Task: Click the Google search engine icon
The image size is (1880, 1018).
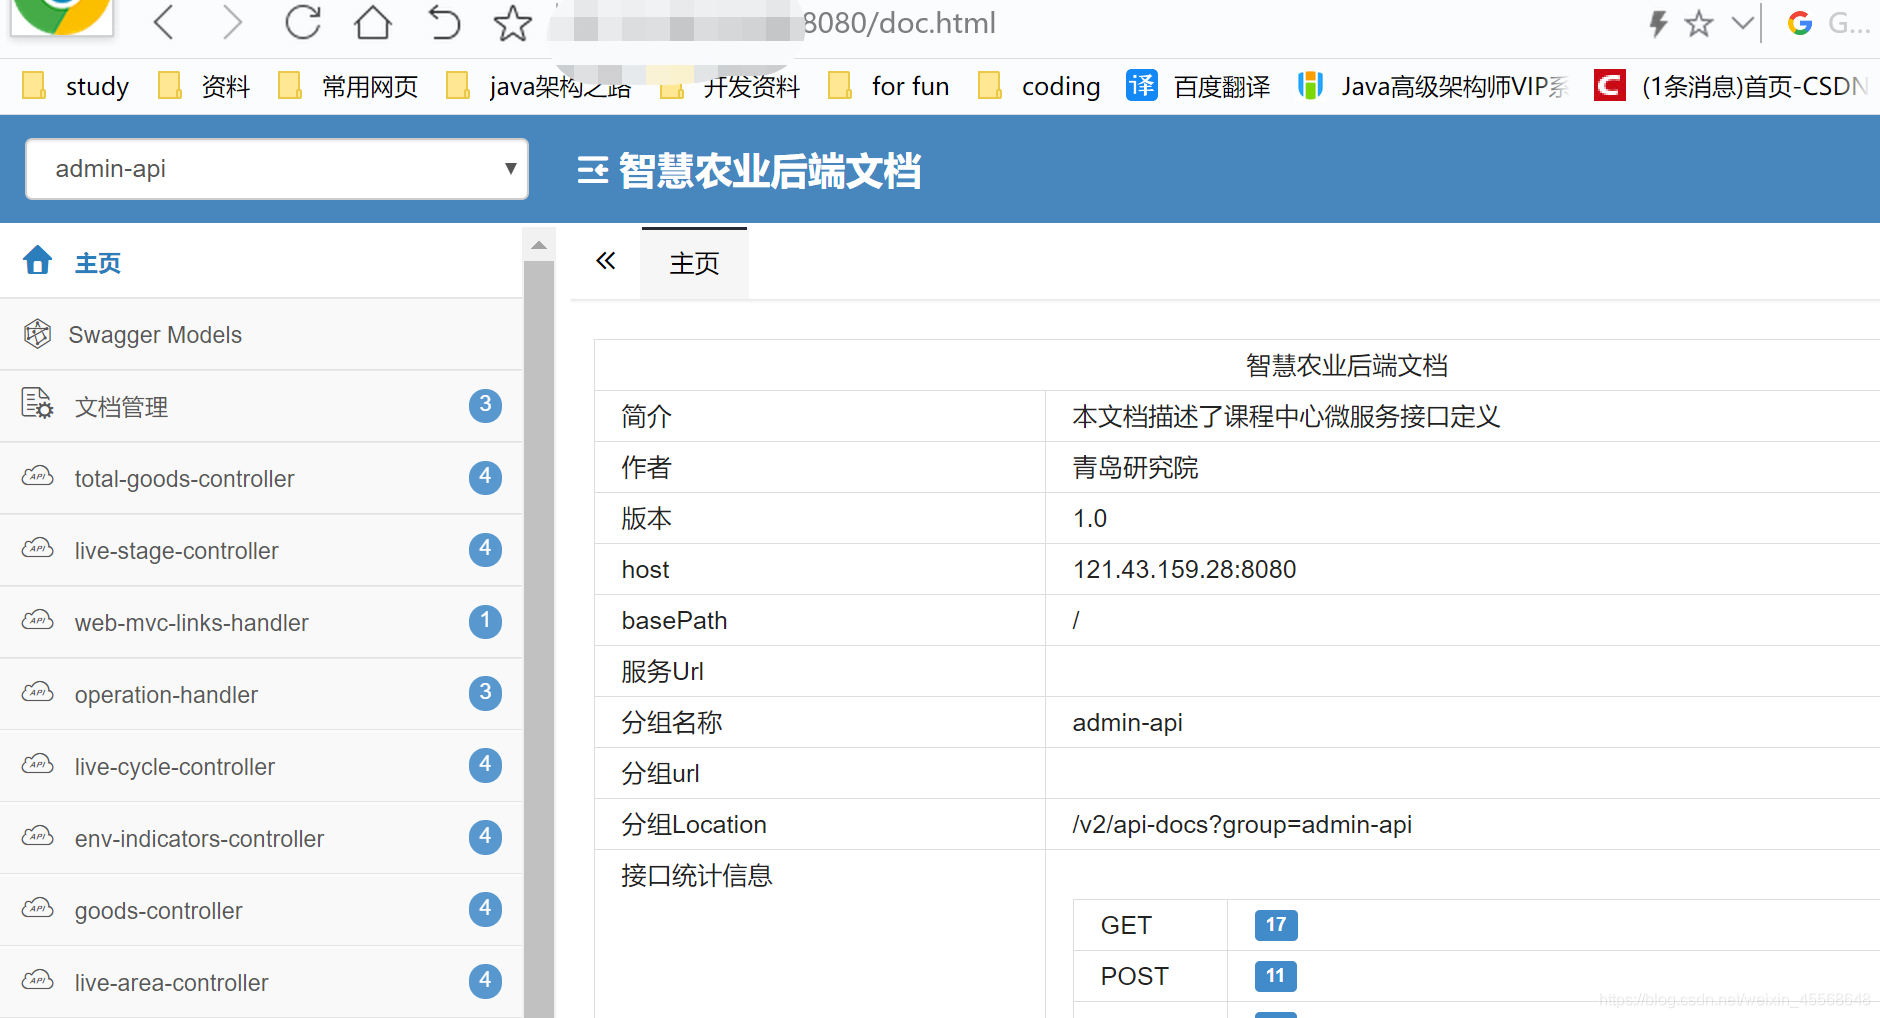Action: pos(1800,23)
